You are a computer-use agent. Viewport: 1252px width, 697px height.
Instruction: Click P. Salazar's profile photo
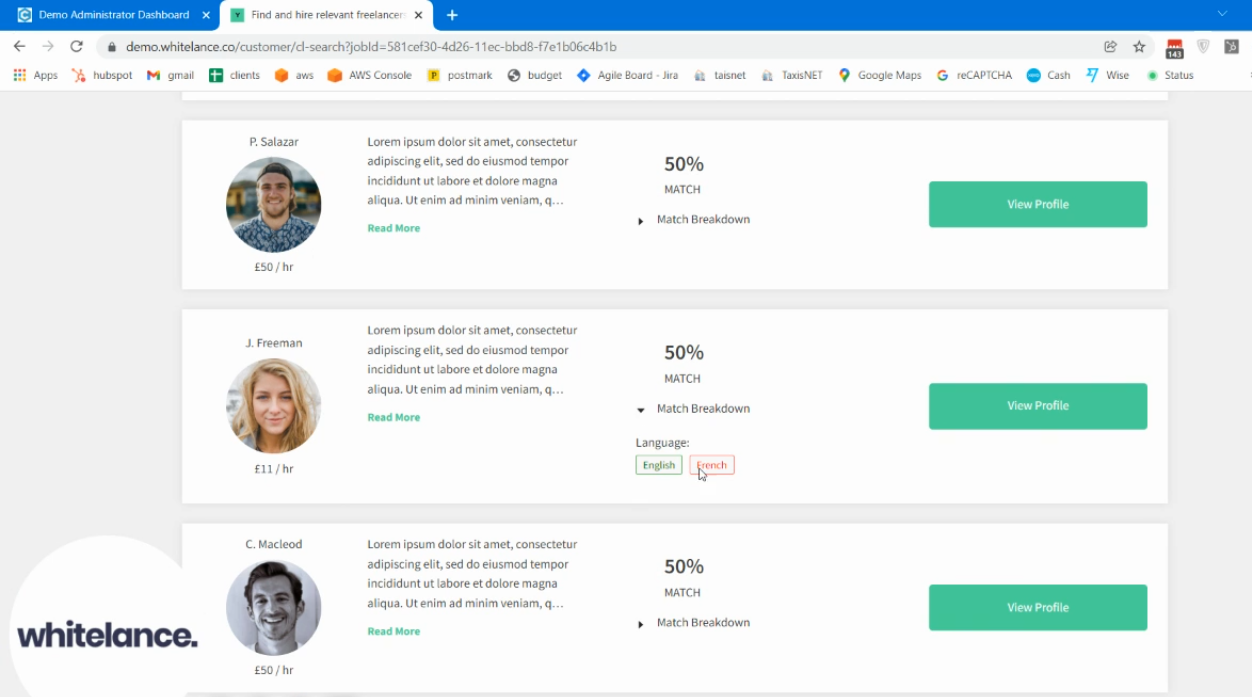[273, 204]
